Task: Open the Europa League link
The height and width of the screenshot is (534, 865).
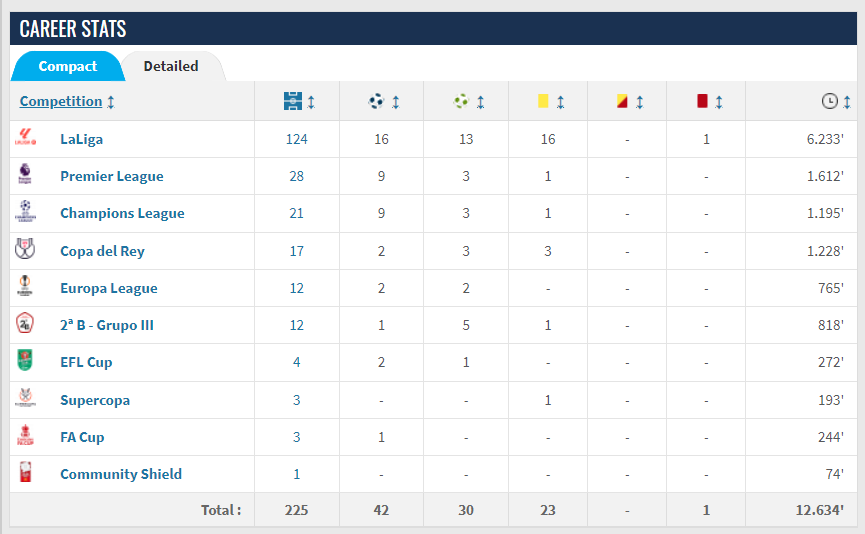Action: pos(109,288)
